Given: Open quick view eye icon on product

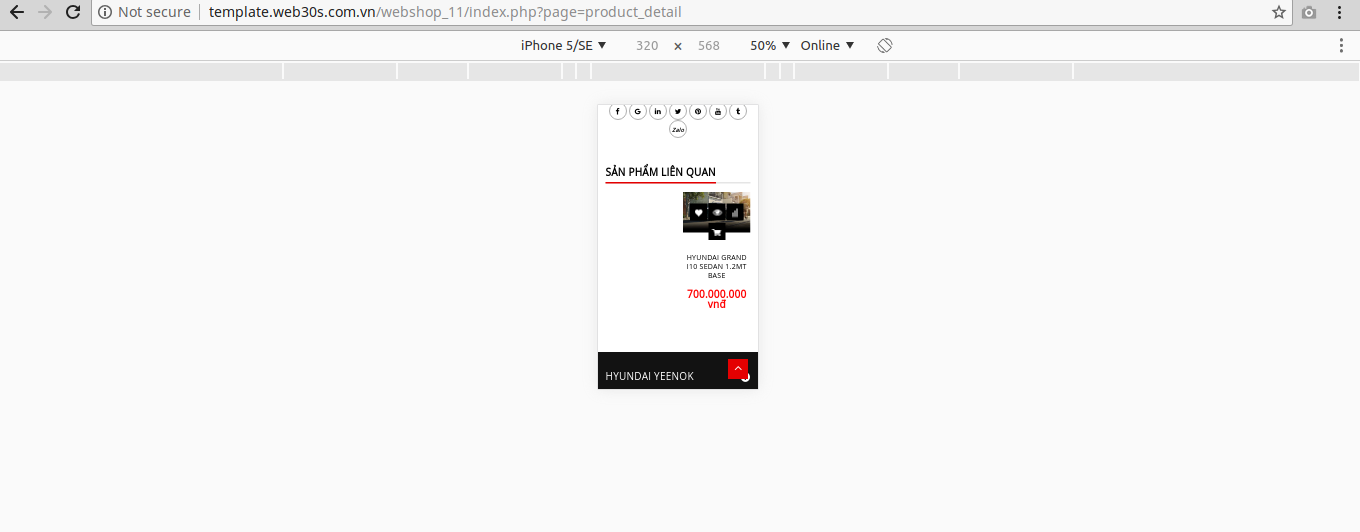Looking at the screenshot, I should coord(717,213).
